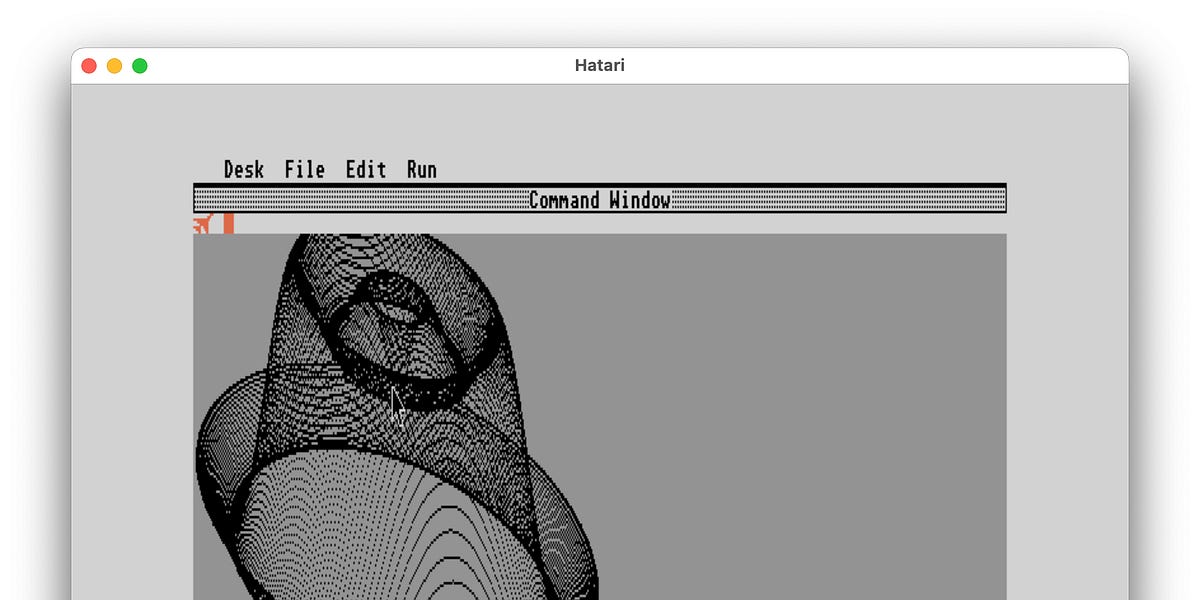The image size is (1200, 600).
Task: Click the yellow minimize button of Hatari window
Action: pos(114,64)
